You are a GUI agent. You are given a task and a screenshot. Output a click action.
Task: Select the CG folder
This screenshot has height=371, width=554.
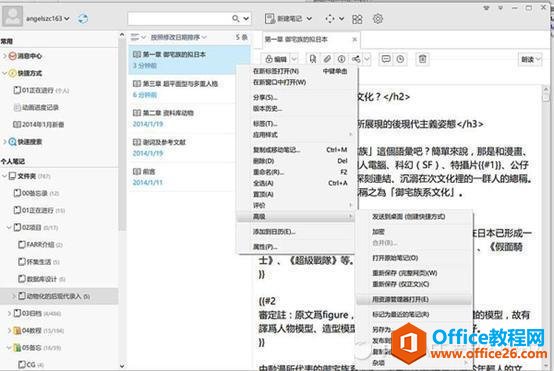point(31,364)
